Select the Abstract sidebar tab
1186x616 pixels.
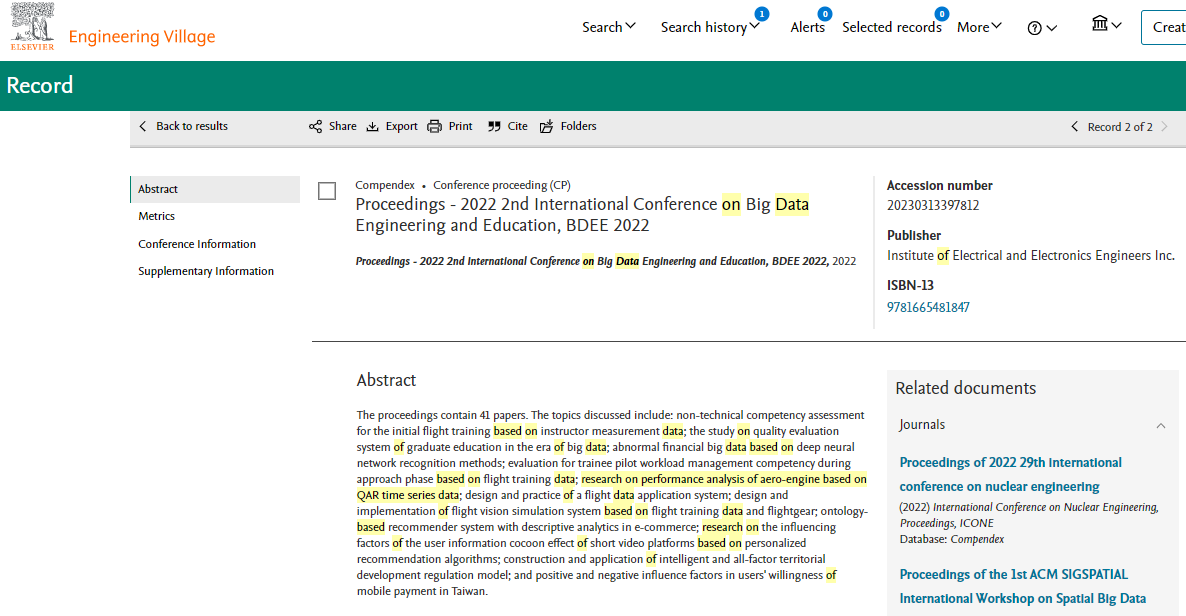[216, 189]
